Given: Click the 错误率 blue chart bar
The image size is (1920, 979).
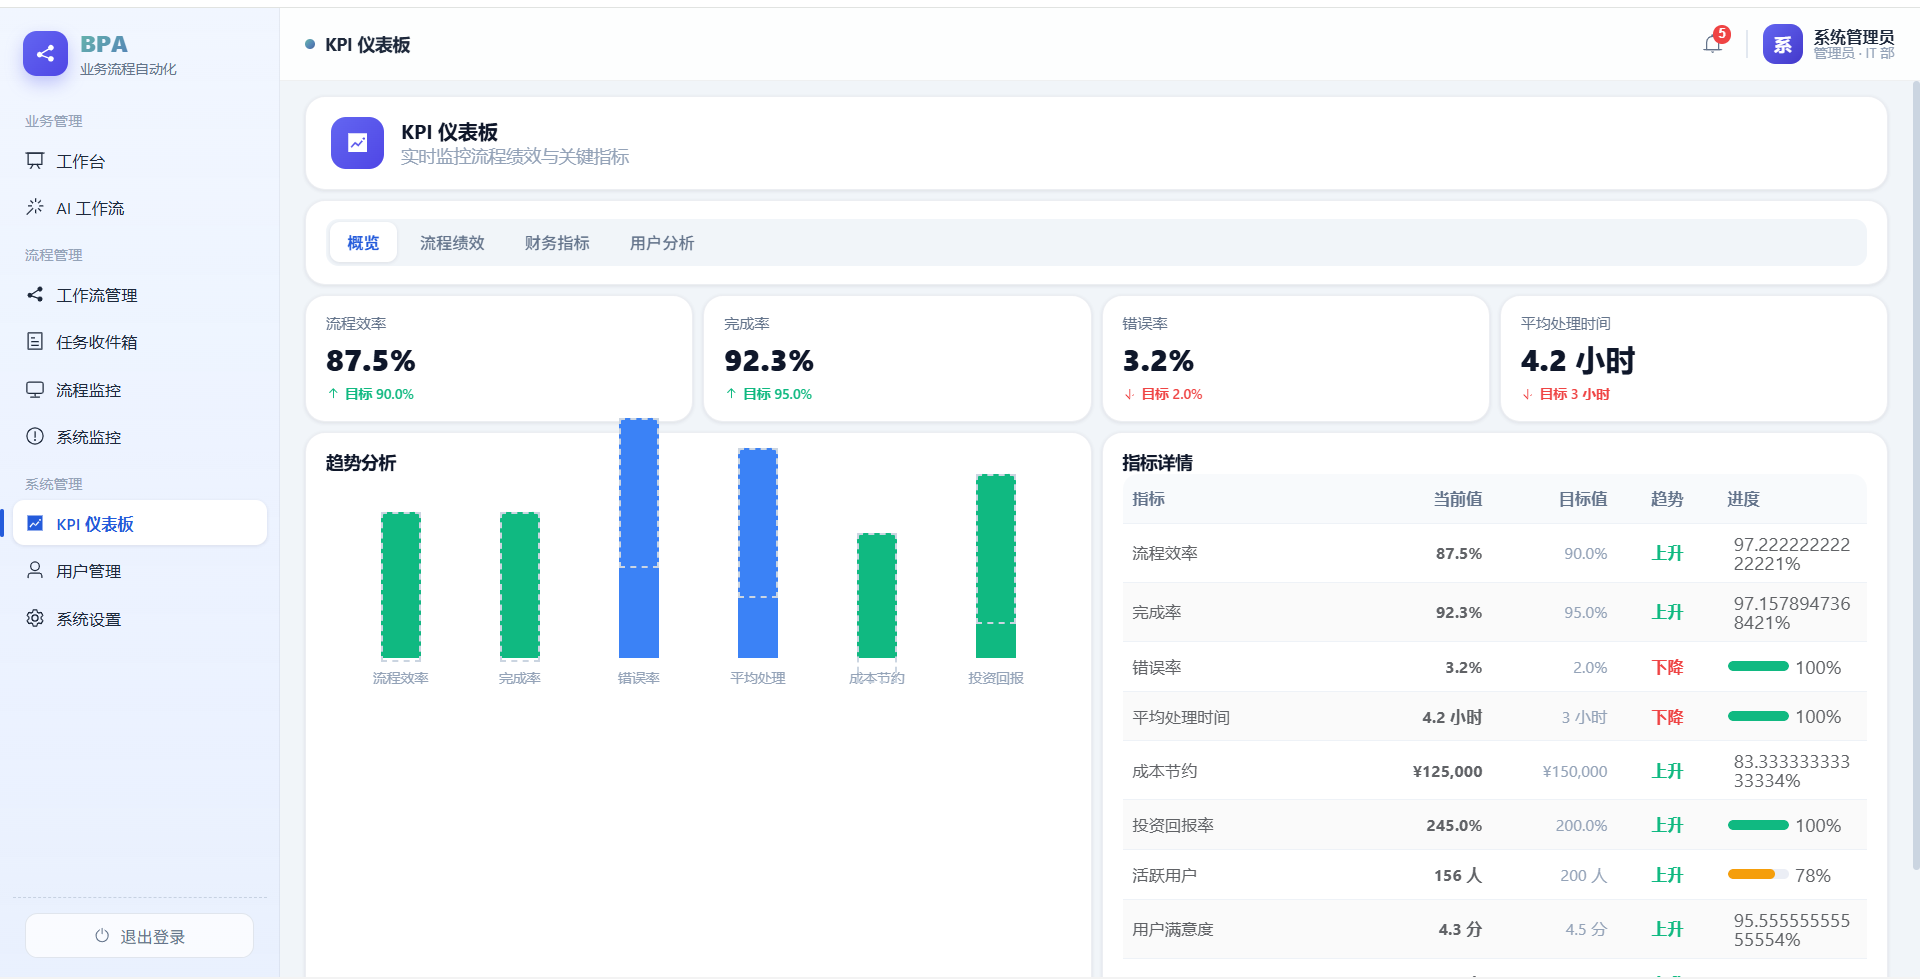Looking at the screenshot, I should tap(639, 538).
